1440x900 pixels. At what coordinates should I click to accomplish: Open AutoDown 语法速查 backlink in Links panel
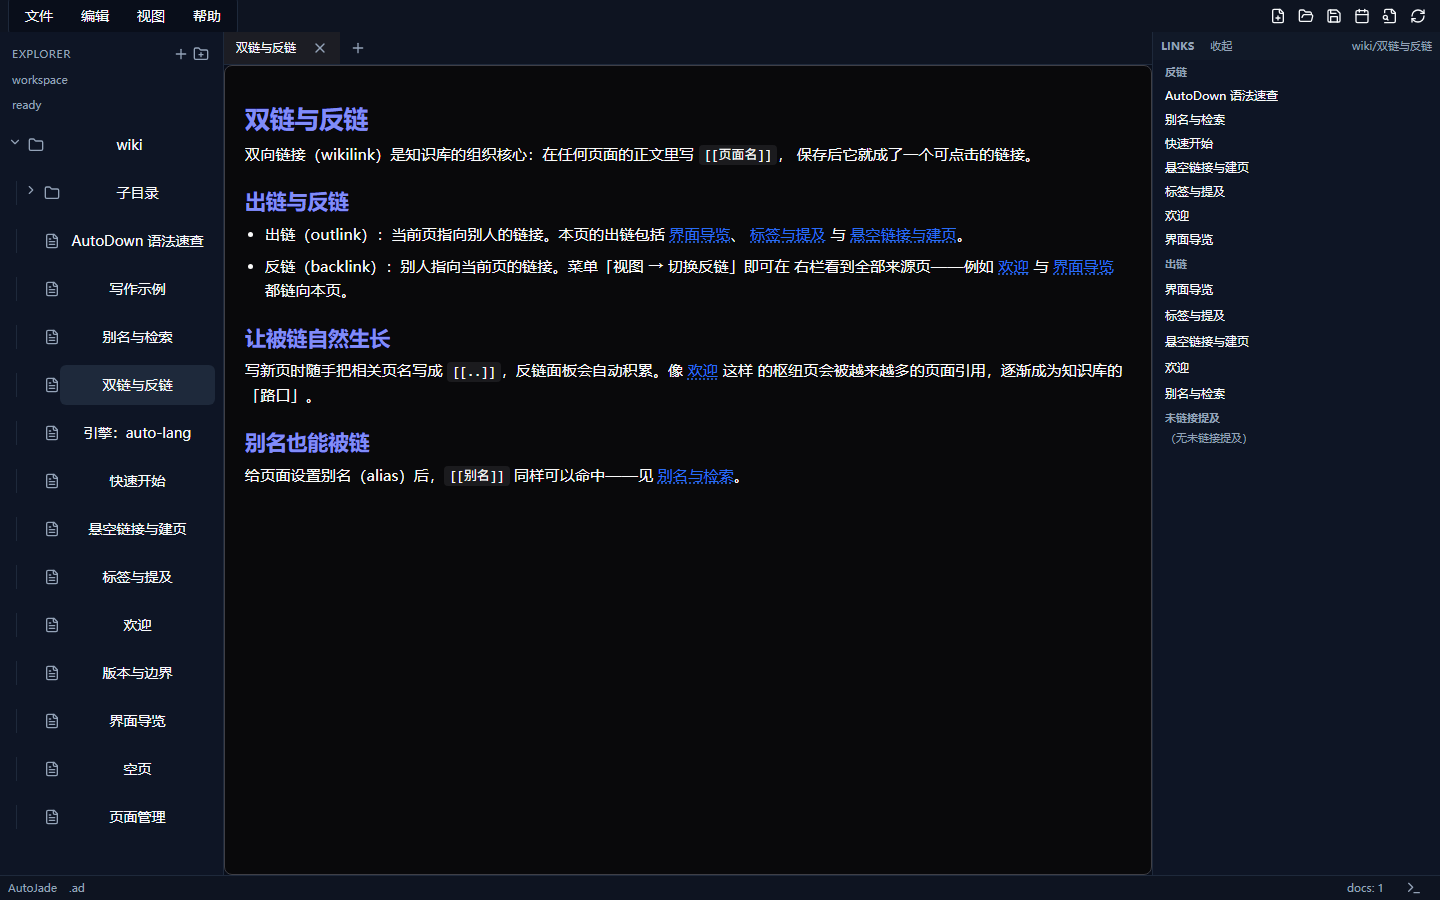tap(1221, 96)
